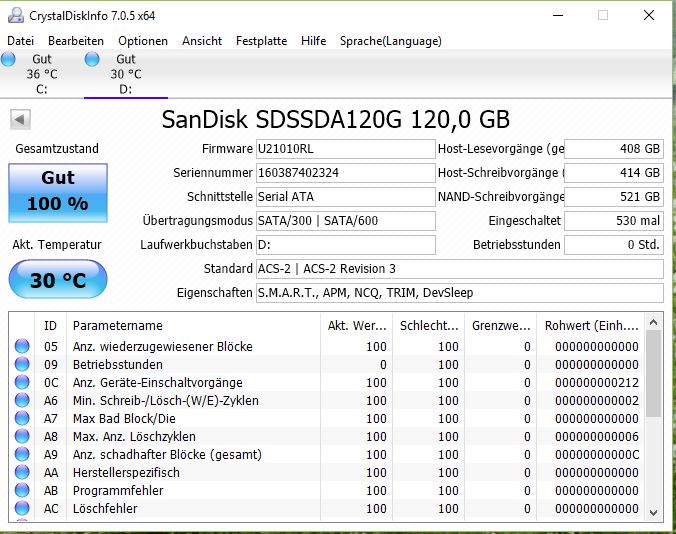
Task: Click the Firmware field U21010RL
Action: [x=346, y=149]
